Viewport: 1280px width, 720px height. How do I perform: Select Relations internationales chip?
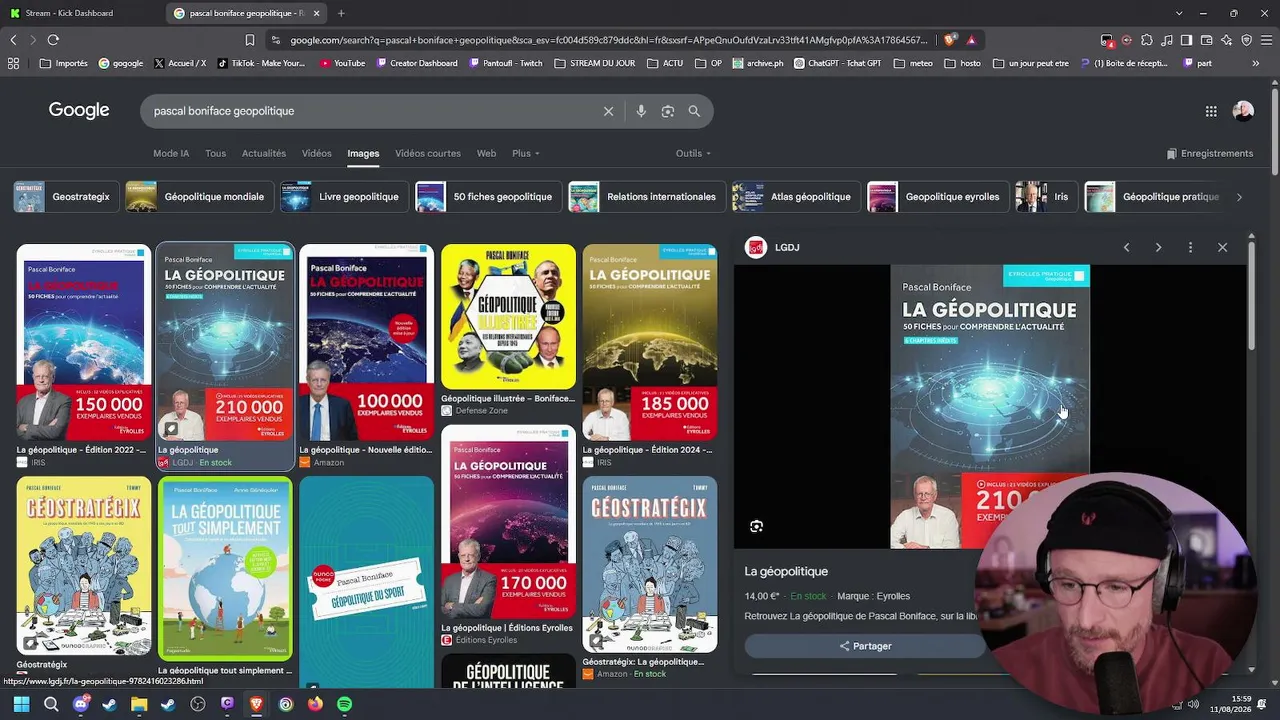(647, 197)
